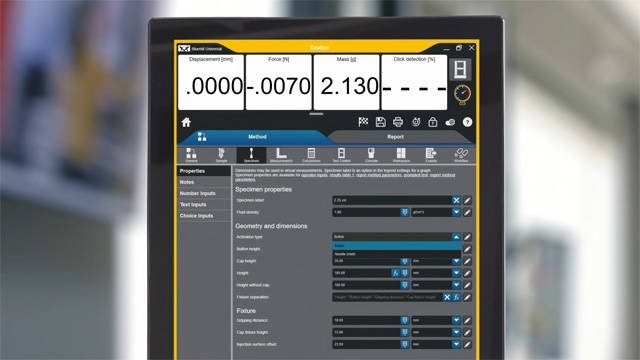Open the Height without cap units dropdown

(456, 285)
